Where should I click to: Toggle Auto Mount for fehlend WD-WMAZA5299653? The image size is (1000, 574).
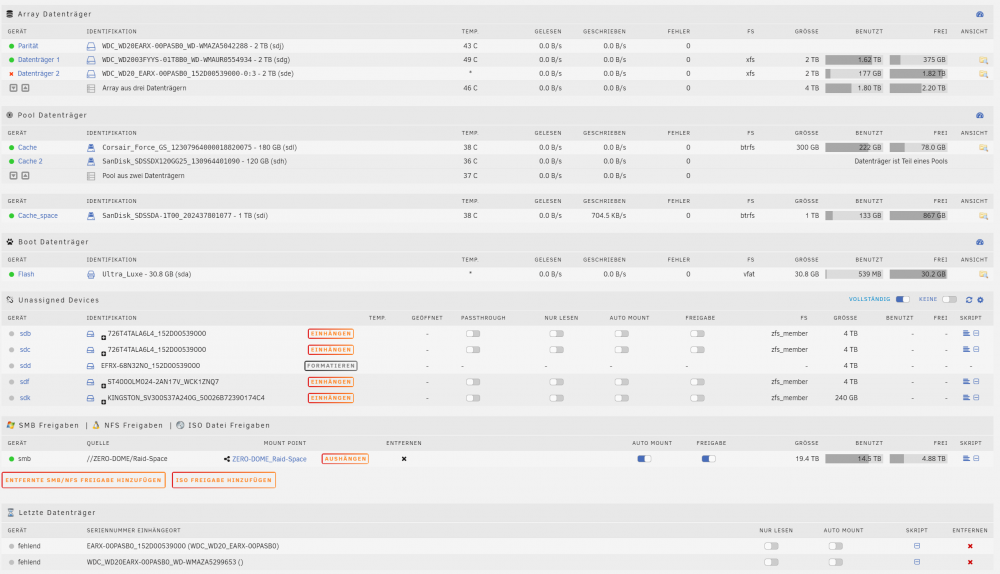click(x=836, y=562)
